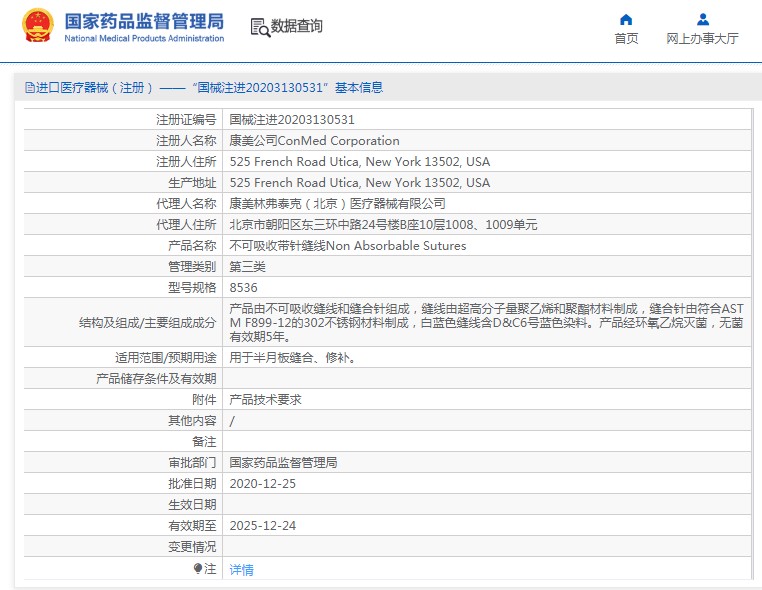Image resolution: width=762 pixels, height=590 pixels.
Task: Click product name Non Absorbable Sutures
Action: coord(347,245)
